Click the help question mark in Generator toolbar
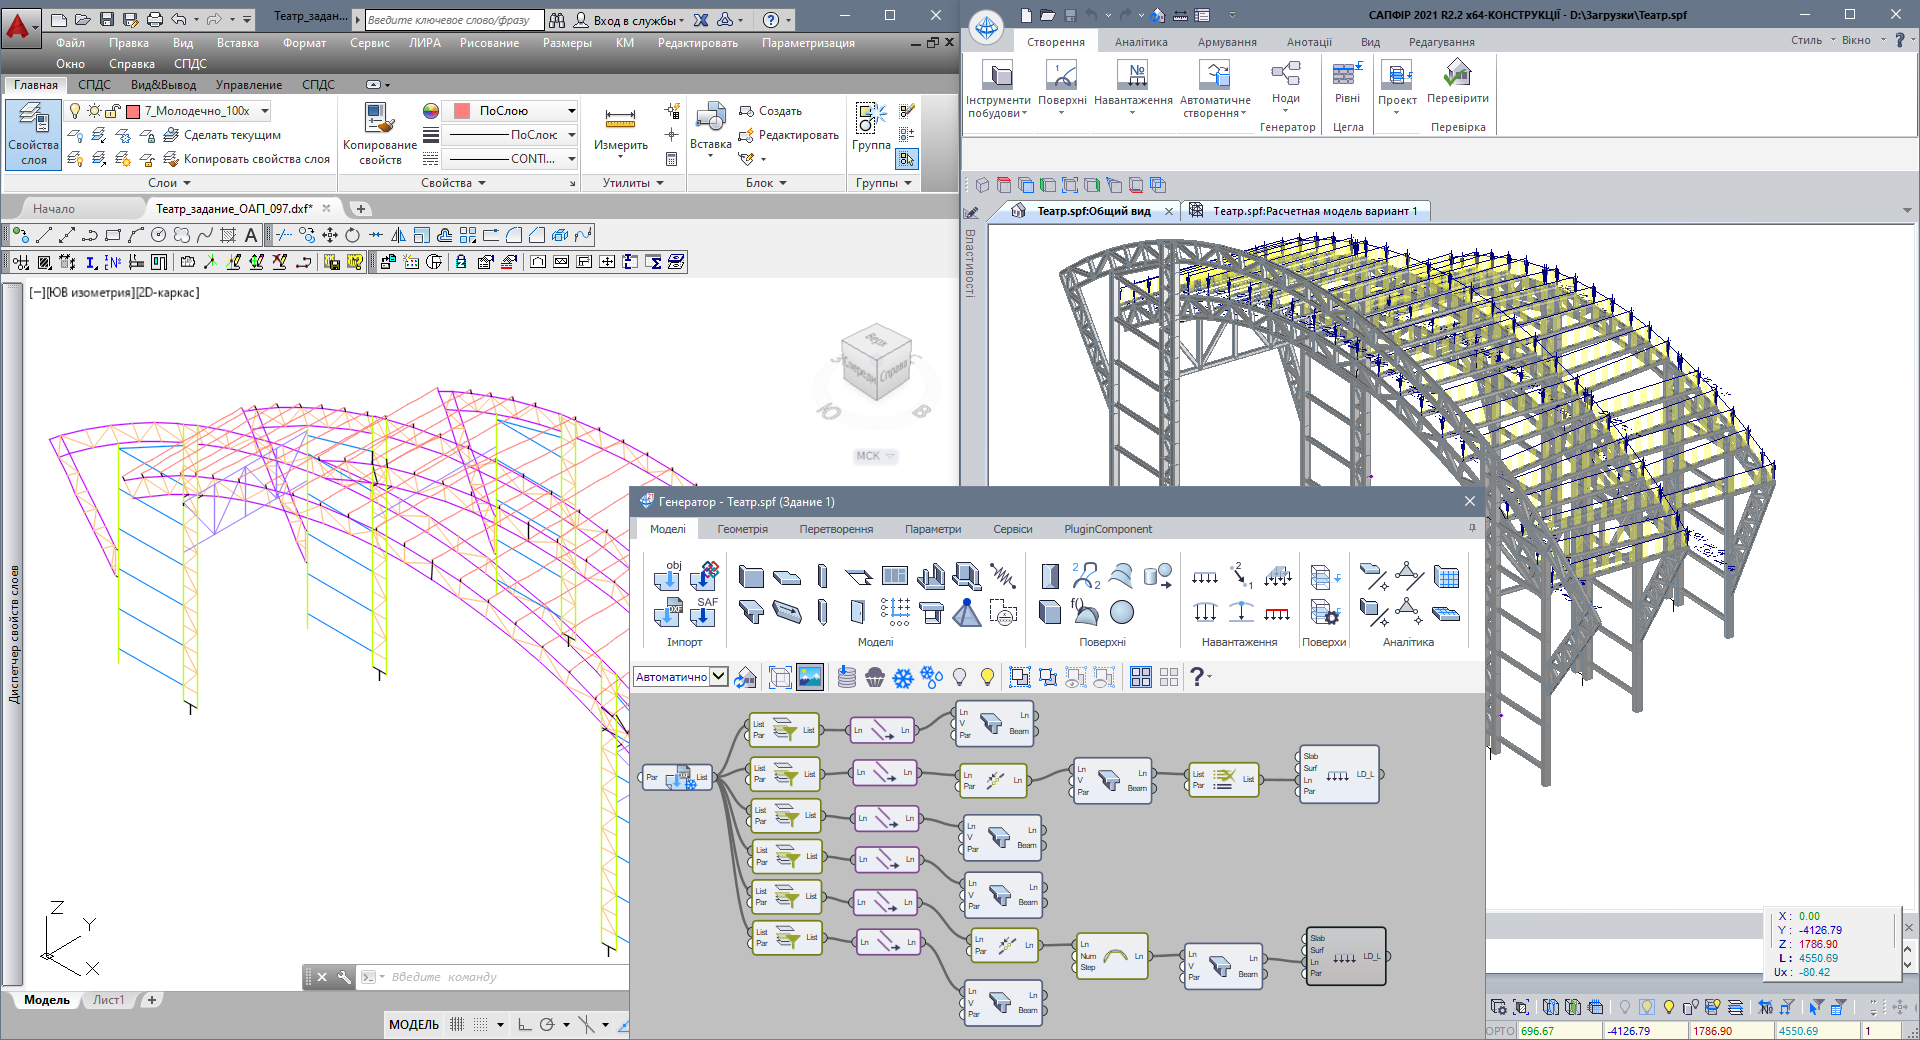The height and width of the screenshot is (1040, 1920). click(x=1197, y=677)
